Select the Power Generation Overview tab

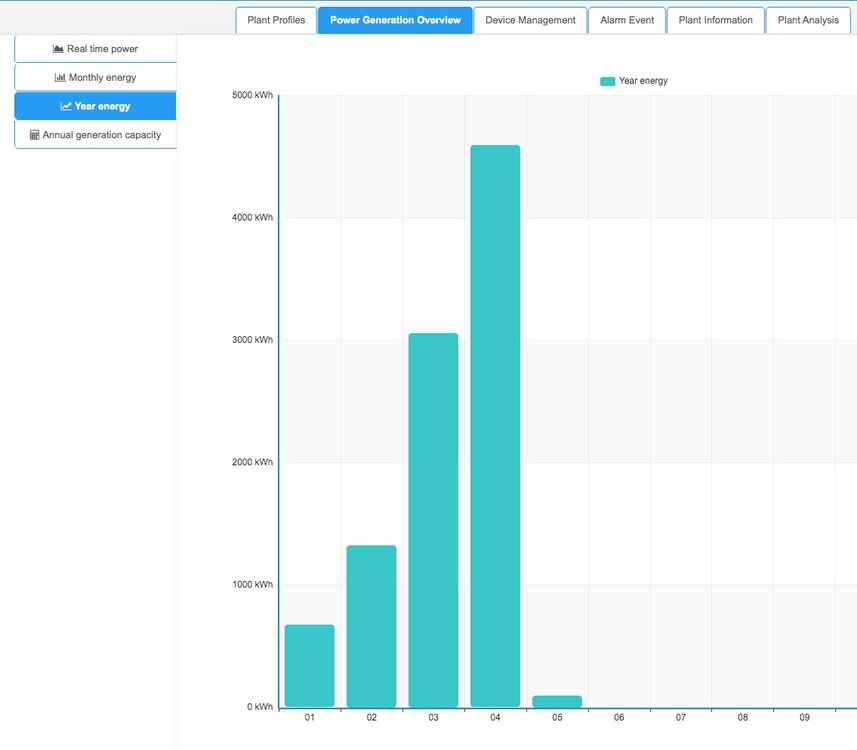pyautogui.click(x=395, y=20)
